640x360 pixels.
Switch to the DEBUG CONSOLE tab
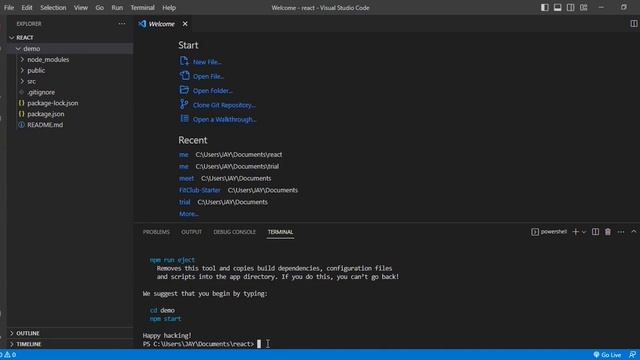point(234,232)
